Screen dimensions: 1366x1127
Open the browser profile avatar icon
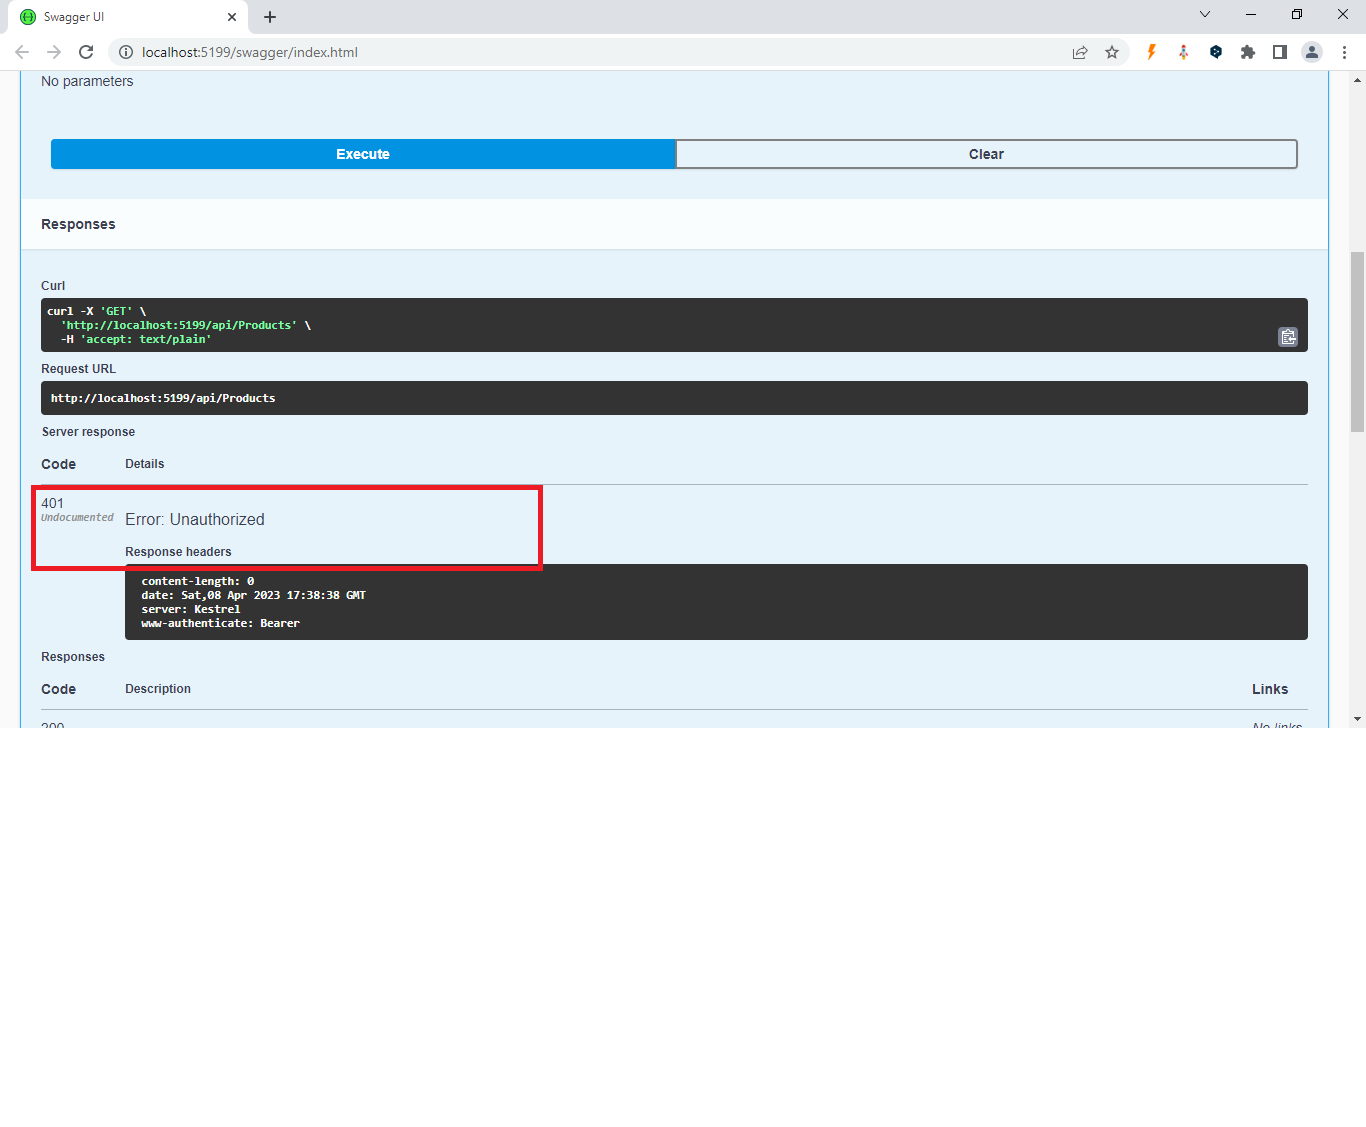tap(1311, 52)
